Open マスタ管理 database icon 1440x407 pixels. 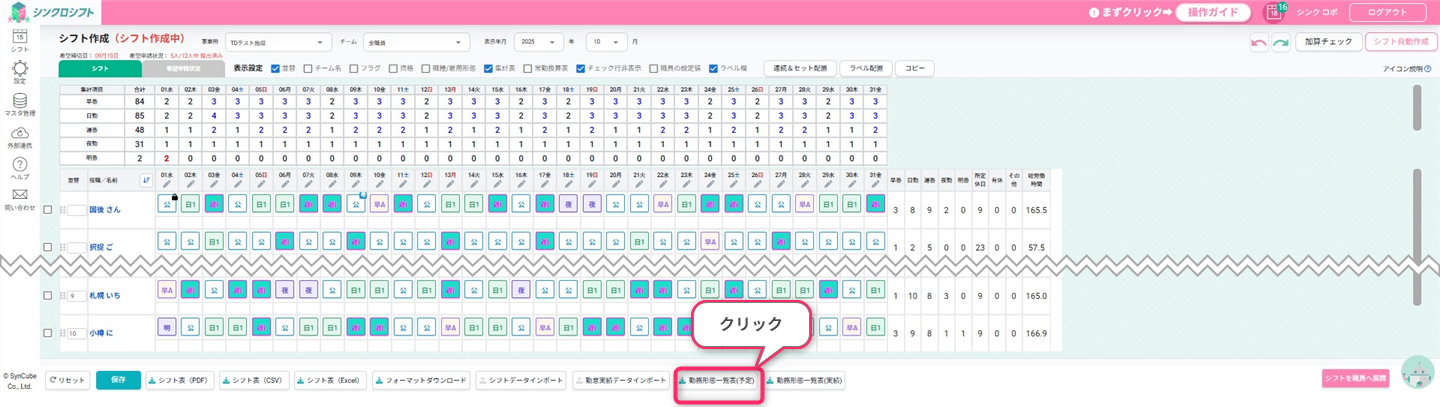(x=19, y=101)
